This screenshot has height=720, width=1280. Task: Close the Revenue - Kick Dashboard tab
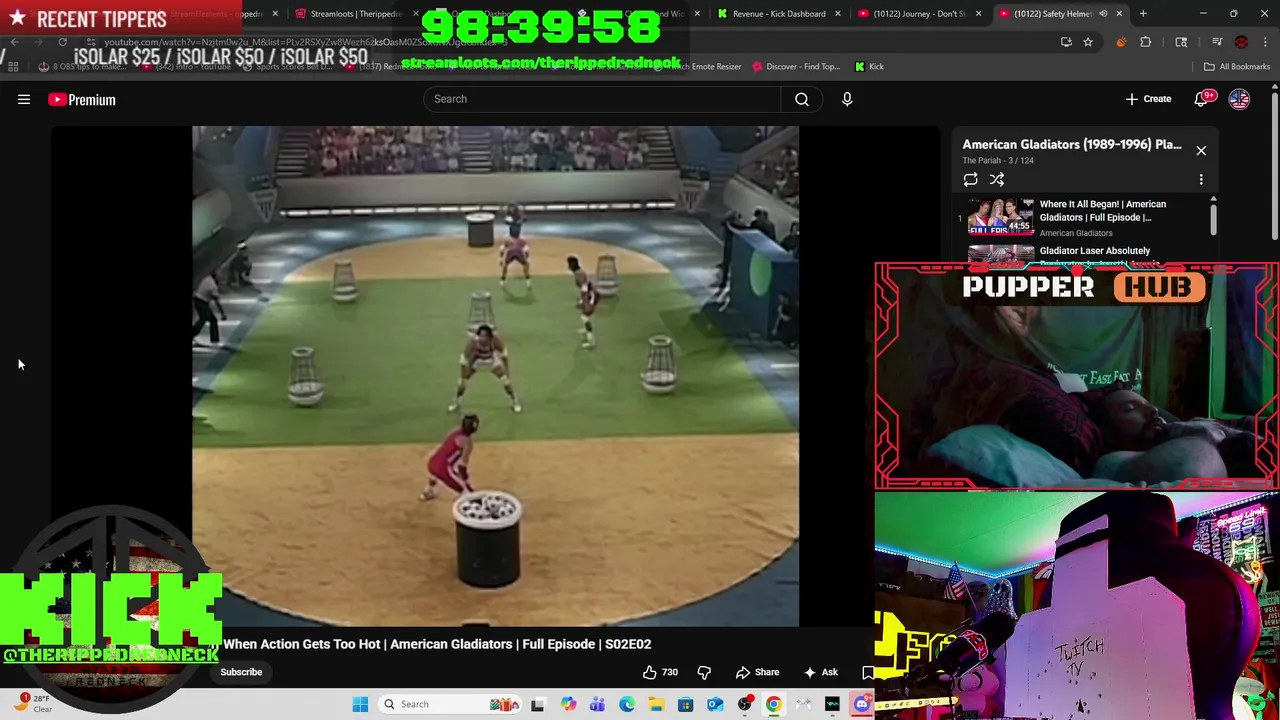838,14
